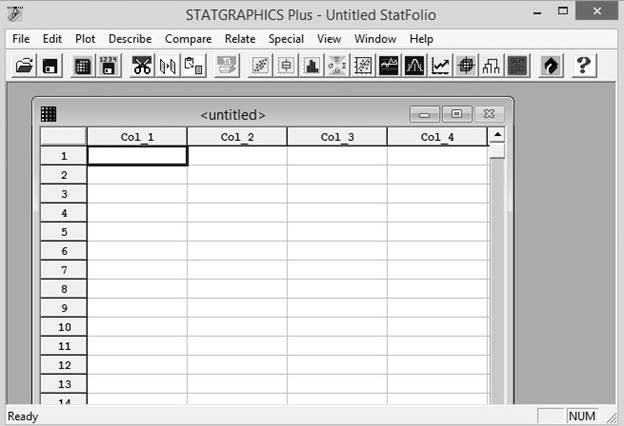Open the Special menu
Viewport: 624px width, 426px height.
(x=286, y=39)
